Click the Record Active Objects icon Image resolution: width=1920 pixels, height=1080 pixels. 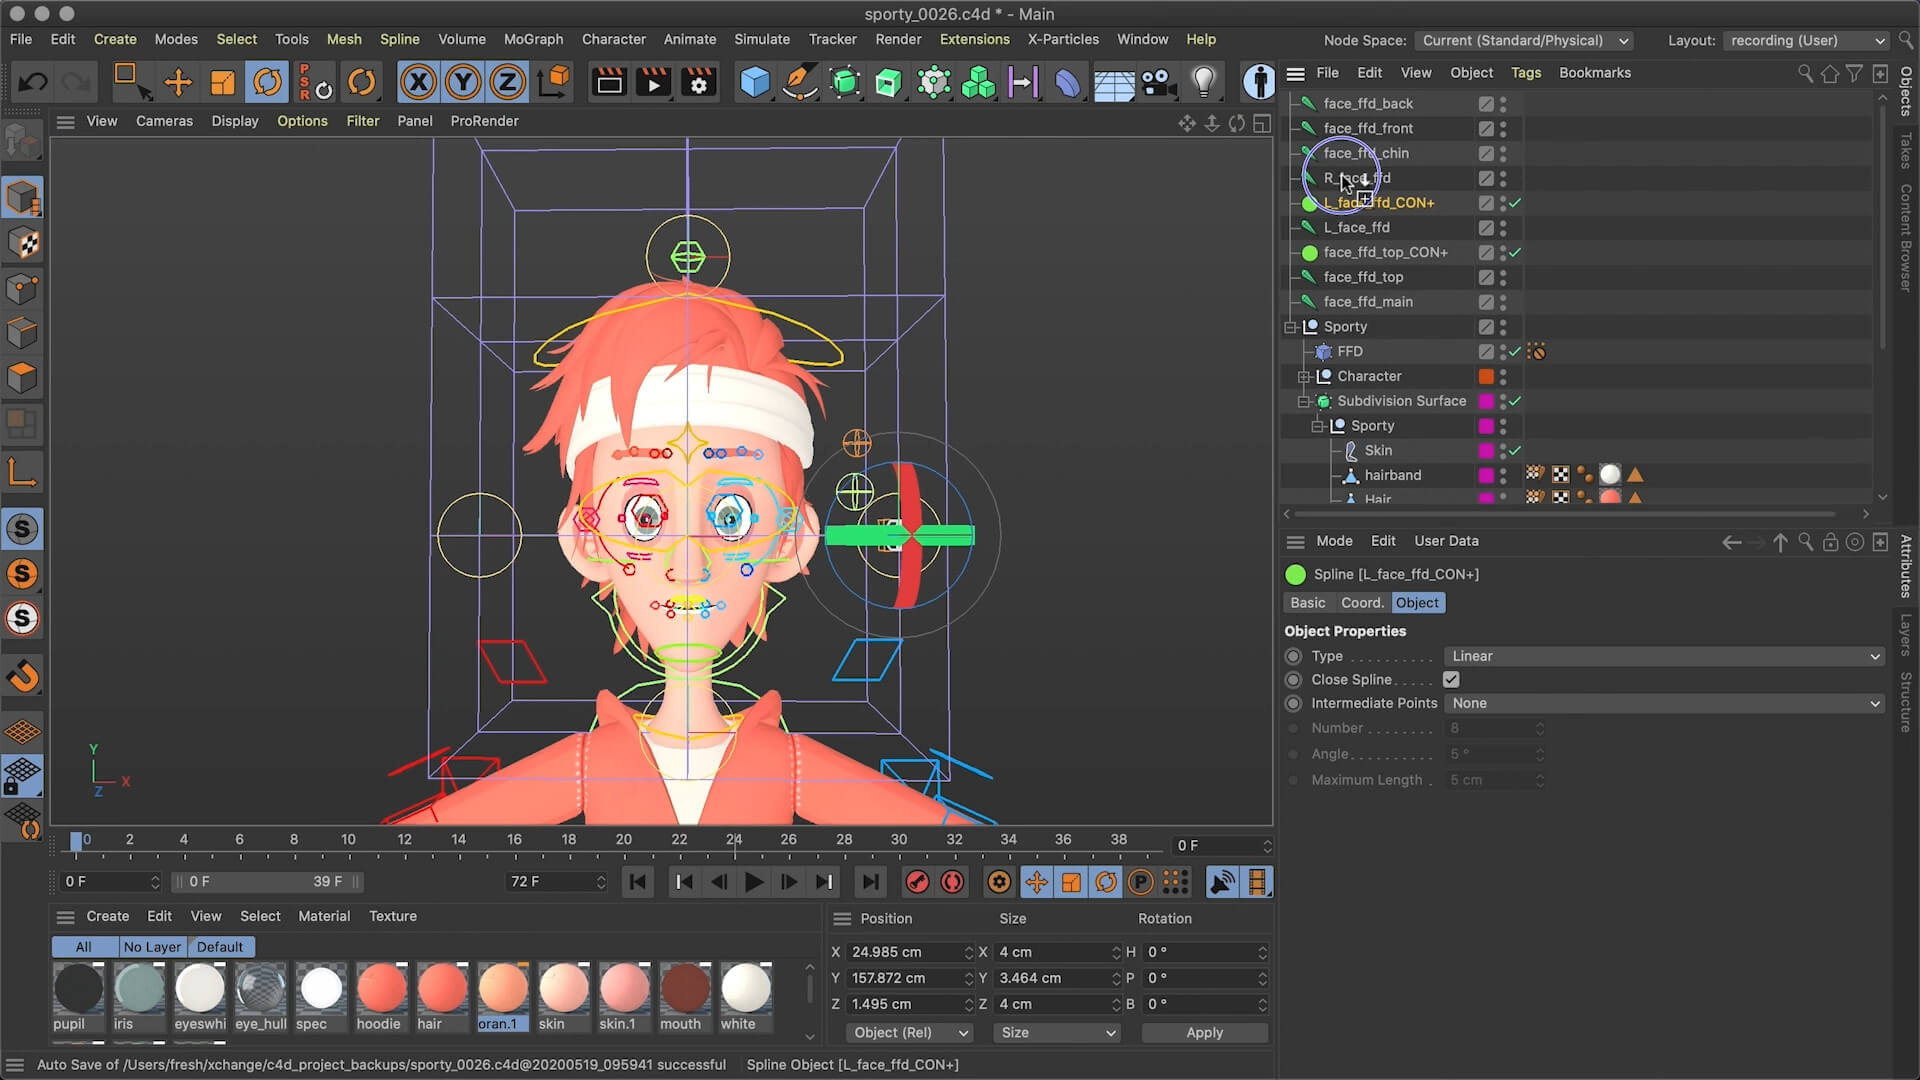click(919, 882)
